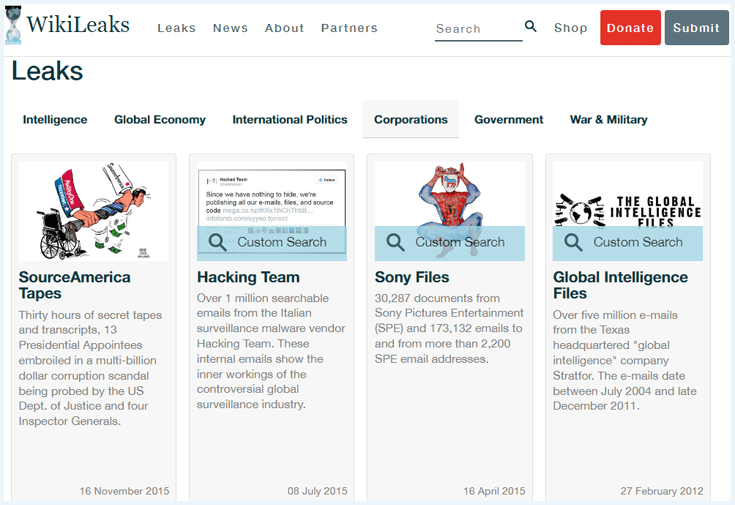Click the red Donate button
This screenshot has width=735, height=505.
[630, 28]
